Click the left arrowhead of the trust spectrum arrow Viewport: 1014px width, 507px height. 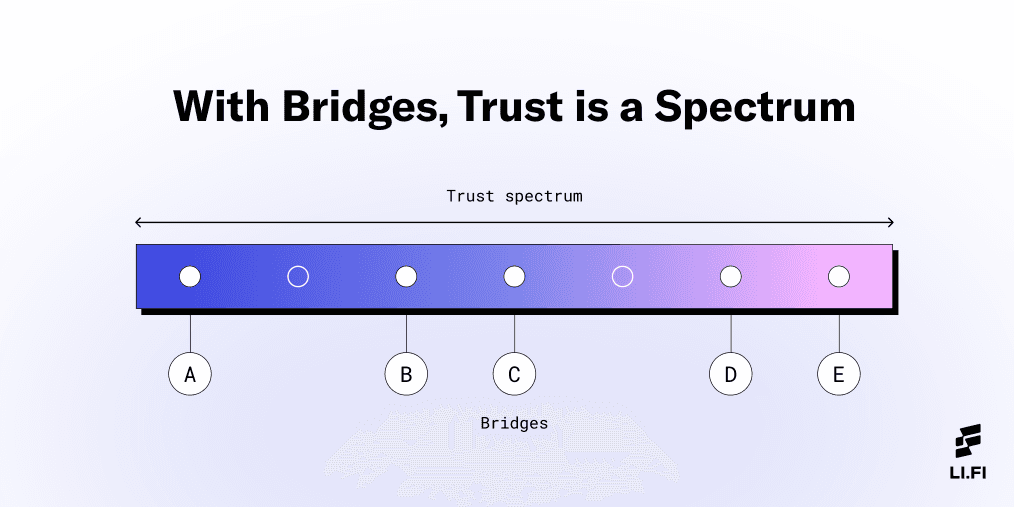[139, 223]
